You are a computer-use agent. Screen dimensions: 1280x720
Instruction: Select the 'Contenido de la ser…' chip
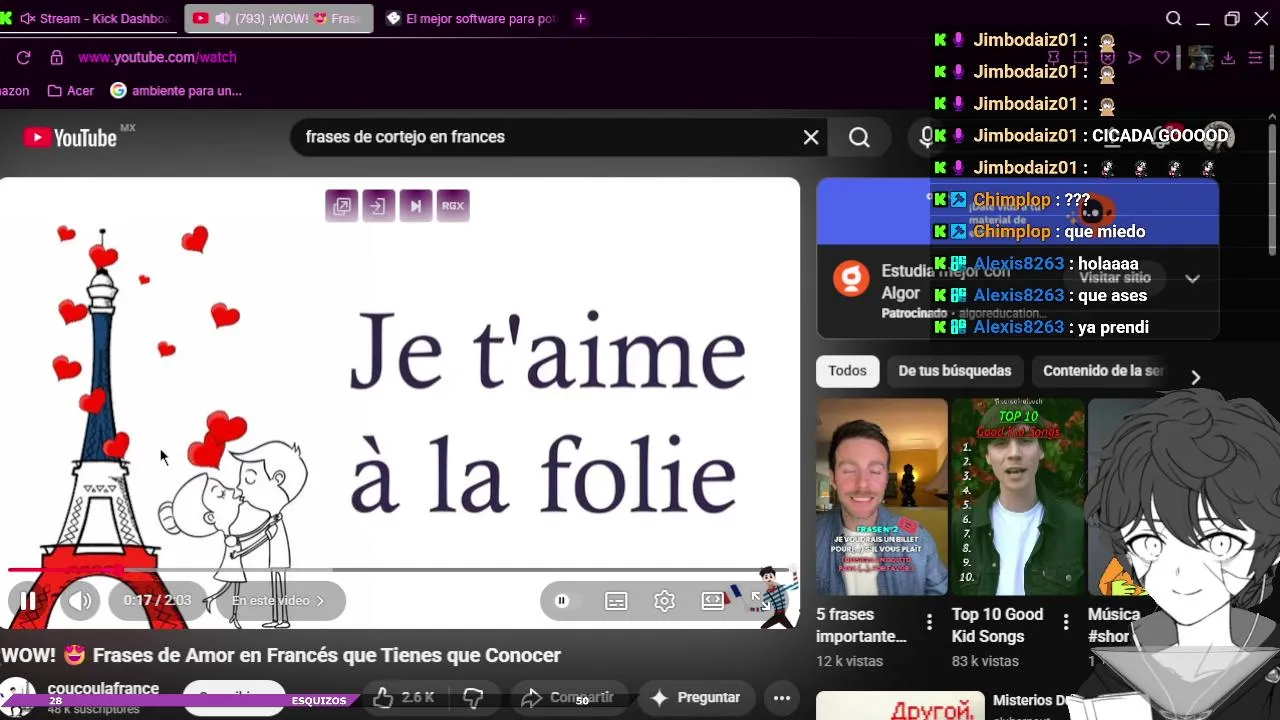coord(1103,371)
